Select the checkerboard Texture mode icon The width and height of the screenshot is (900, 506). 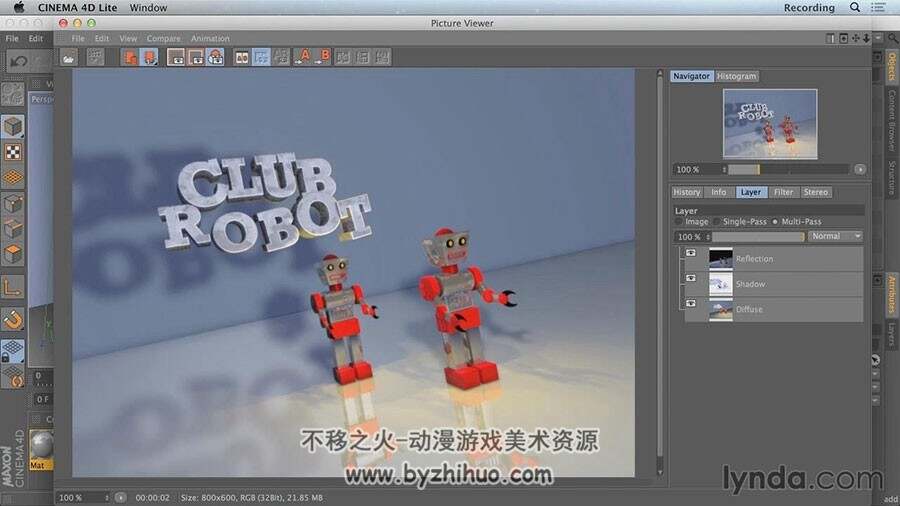click(x=13, y=152)
